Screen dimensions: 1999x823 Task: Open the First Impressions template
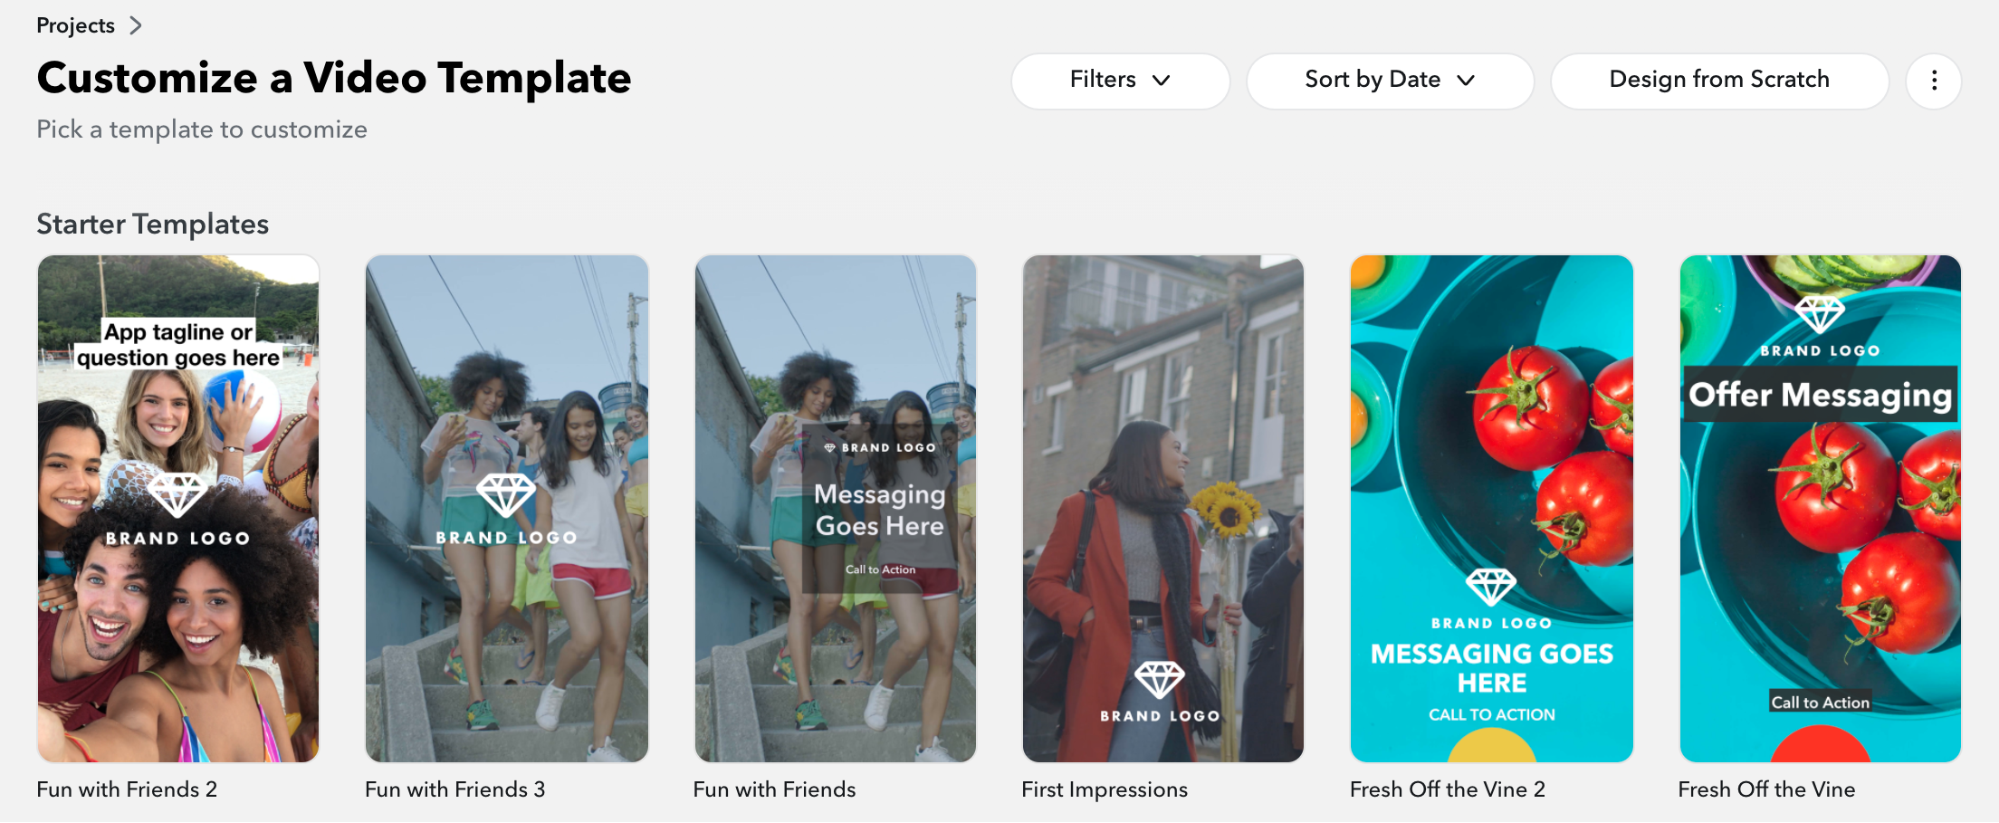(x=1163, y=507)
